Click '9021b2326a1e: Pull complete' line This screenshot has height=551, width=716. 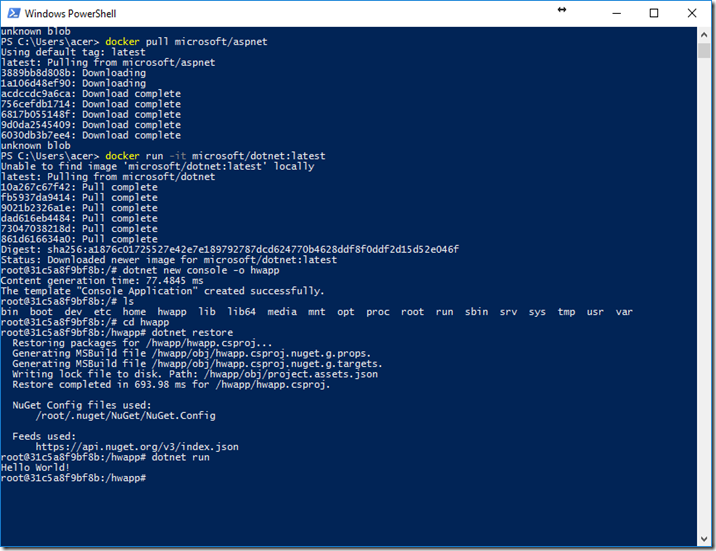pos(79,208)
